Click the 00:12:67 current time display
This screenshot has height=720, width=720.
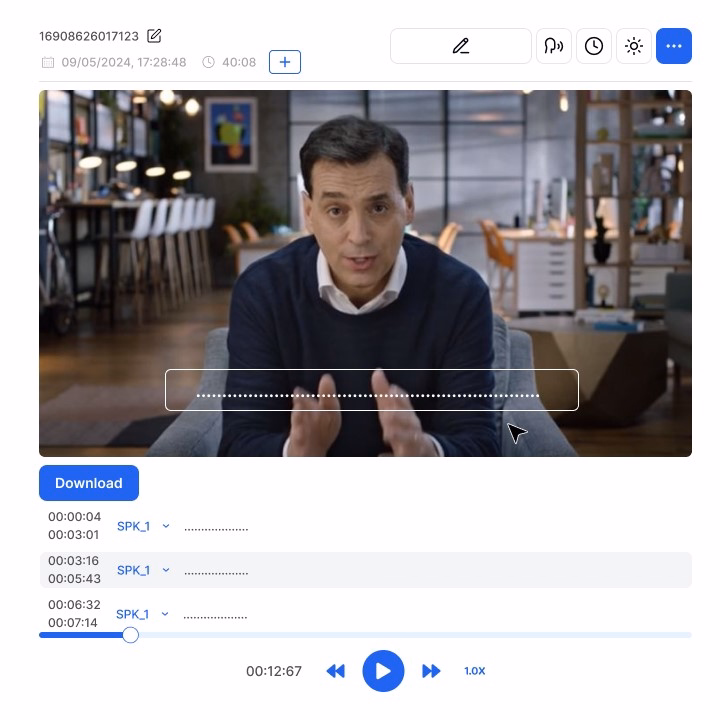[274, 671]
